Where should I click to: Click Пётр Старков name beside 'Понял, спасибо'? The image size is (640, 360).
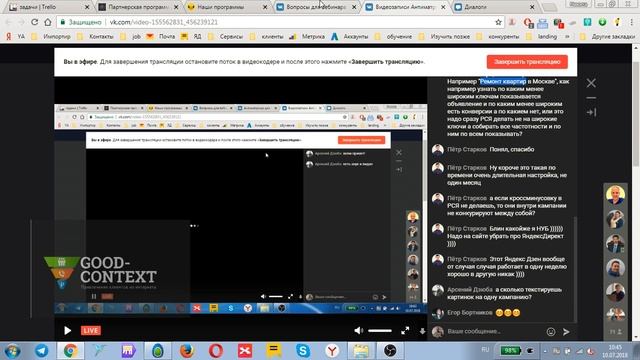tap(467, 149)
